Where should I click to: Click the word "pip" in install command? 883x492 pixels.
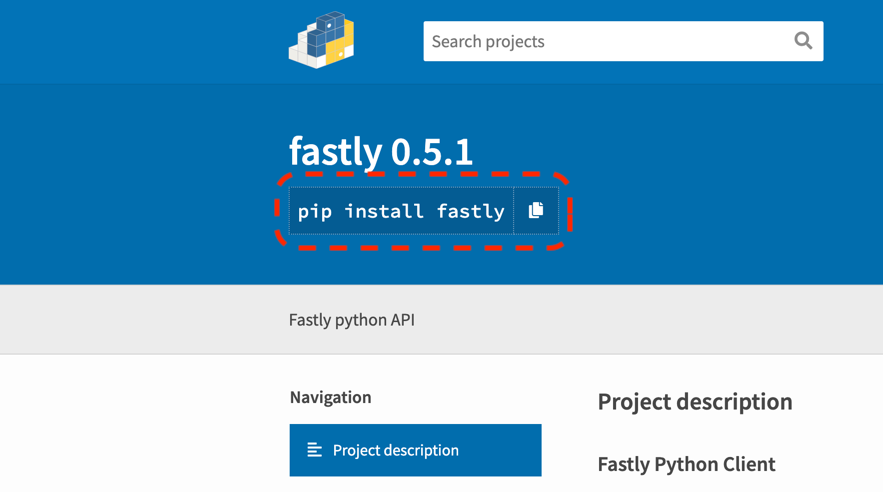click(315, 211)
